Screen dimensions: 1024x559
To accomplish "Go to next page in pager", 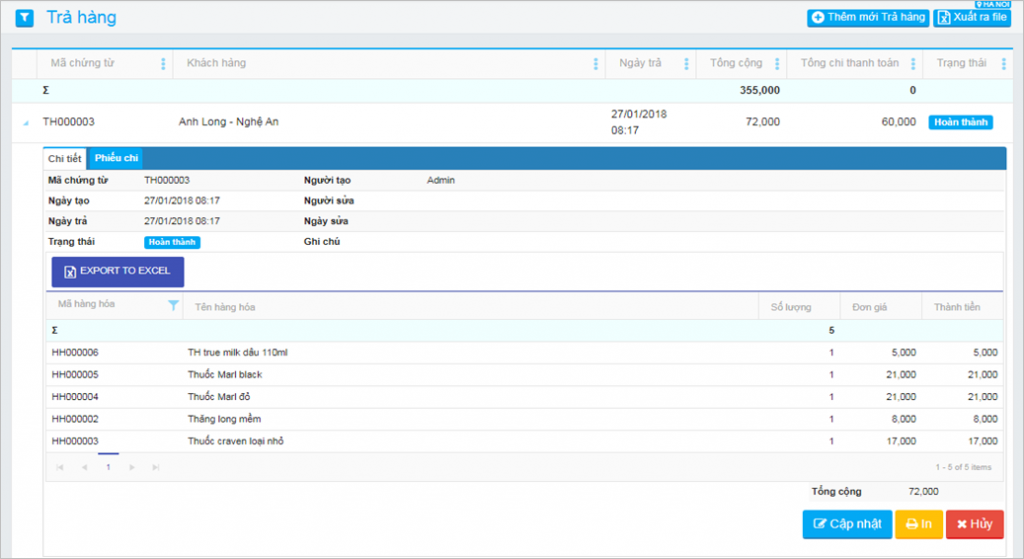I will click(132, 468).
